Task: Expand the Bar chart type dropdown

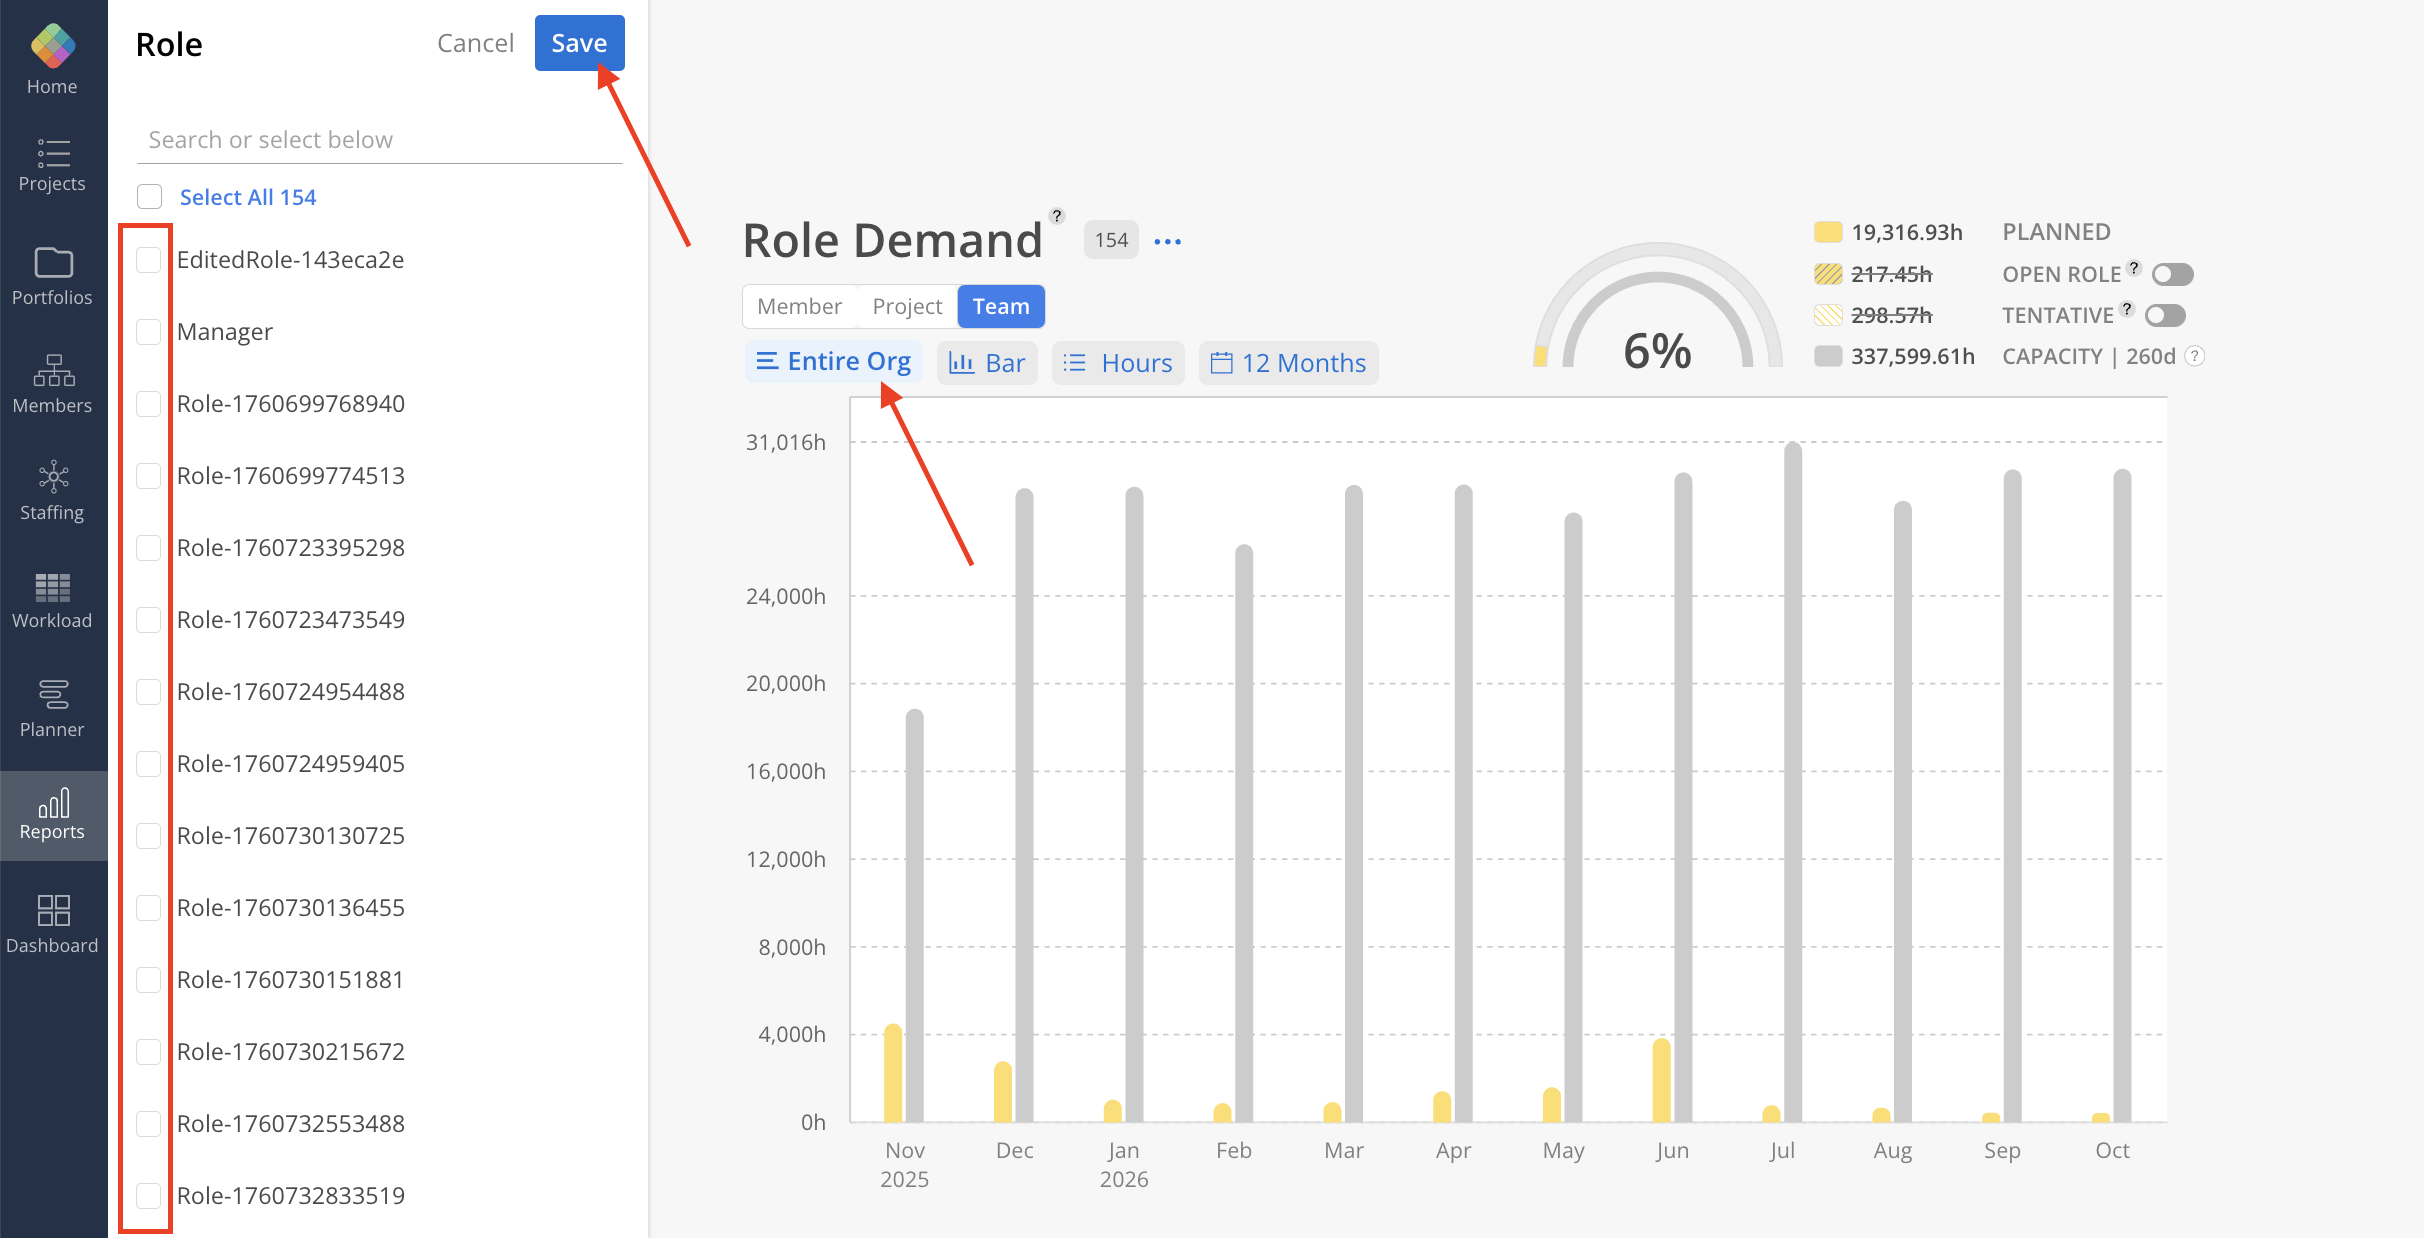Action: pyautogui.click(x=987, y=363)
